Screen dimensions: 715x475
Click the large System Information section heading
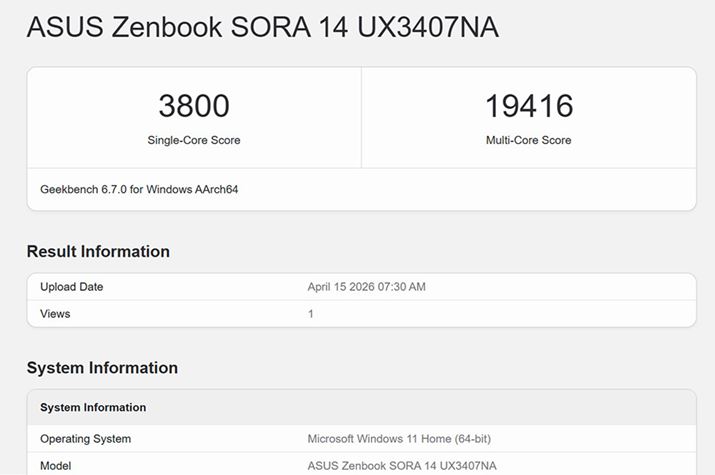tap(102, 368)
